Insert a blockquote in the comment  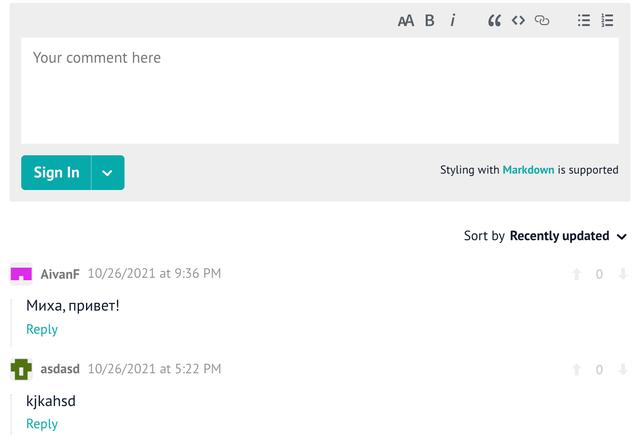point(494,20)
